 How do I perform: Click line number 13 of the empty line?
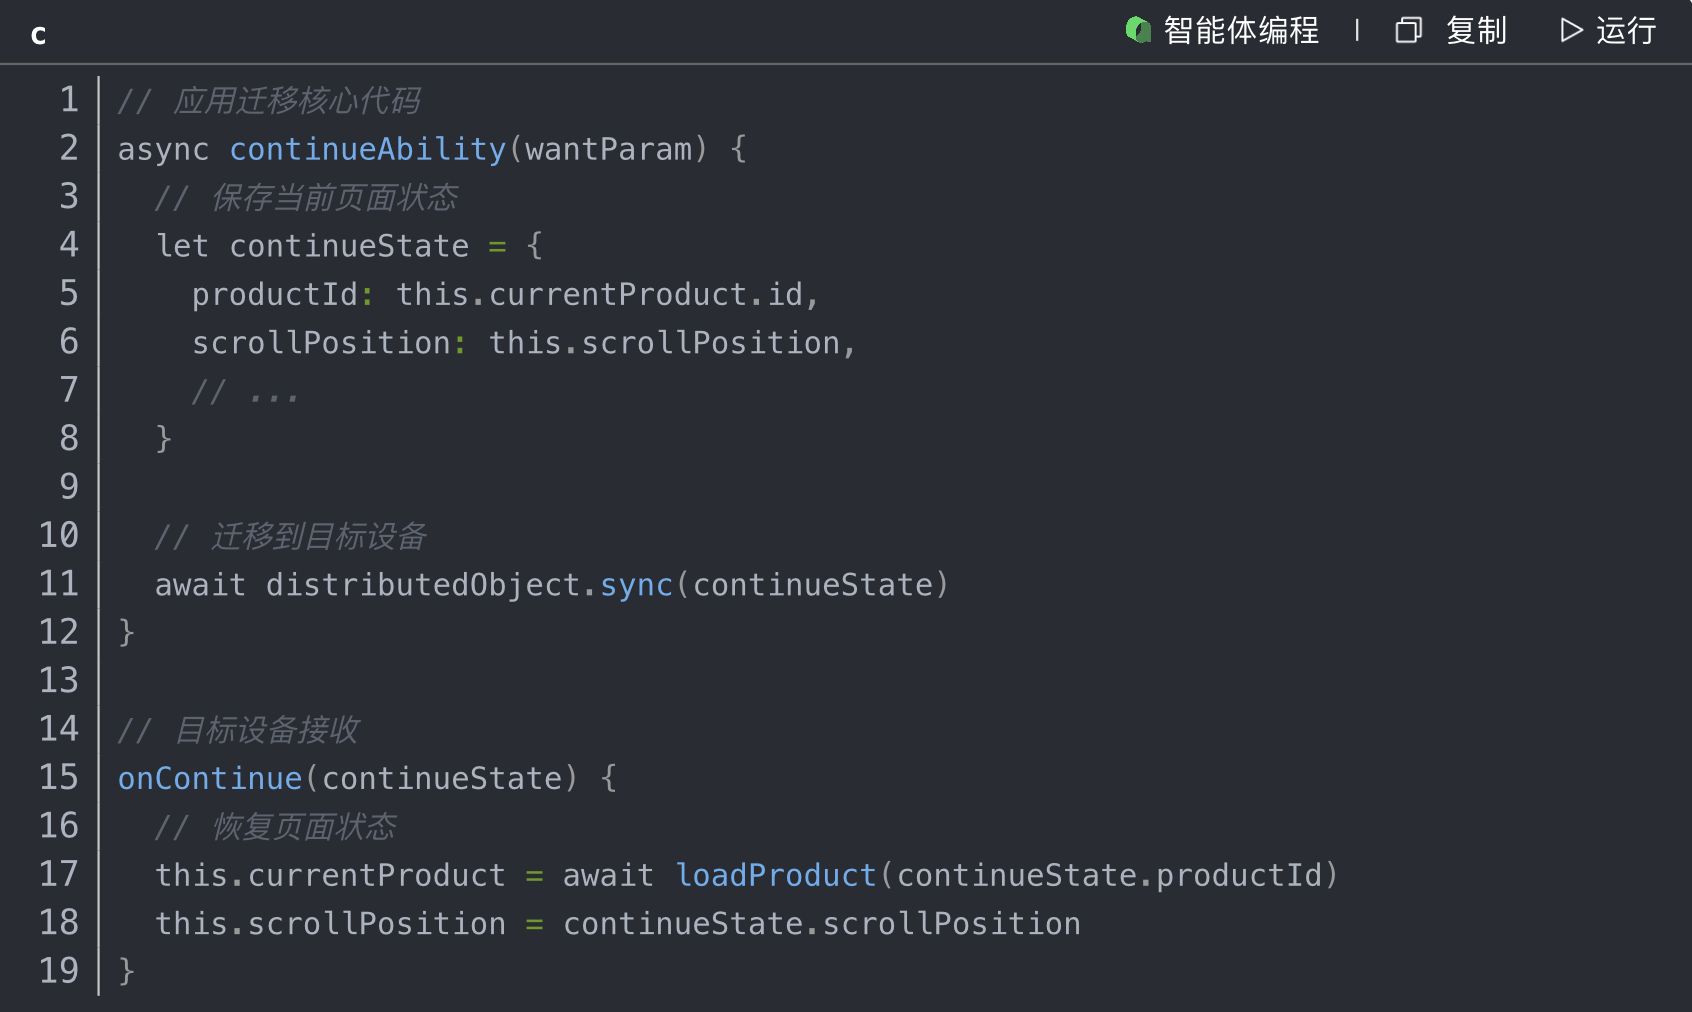pyautogui.click(x=59, y=680)
